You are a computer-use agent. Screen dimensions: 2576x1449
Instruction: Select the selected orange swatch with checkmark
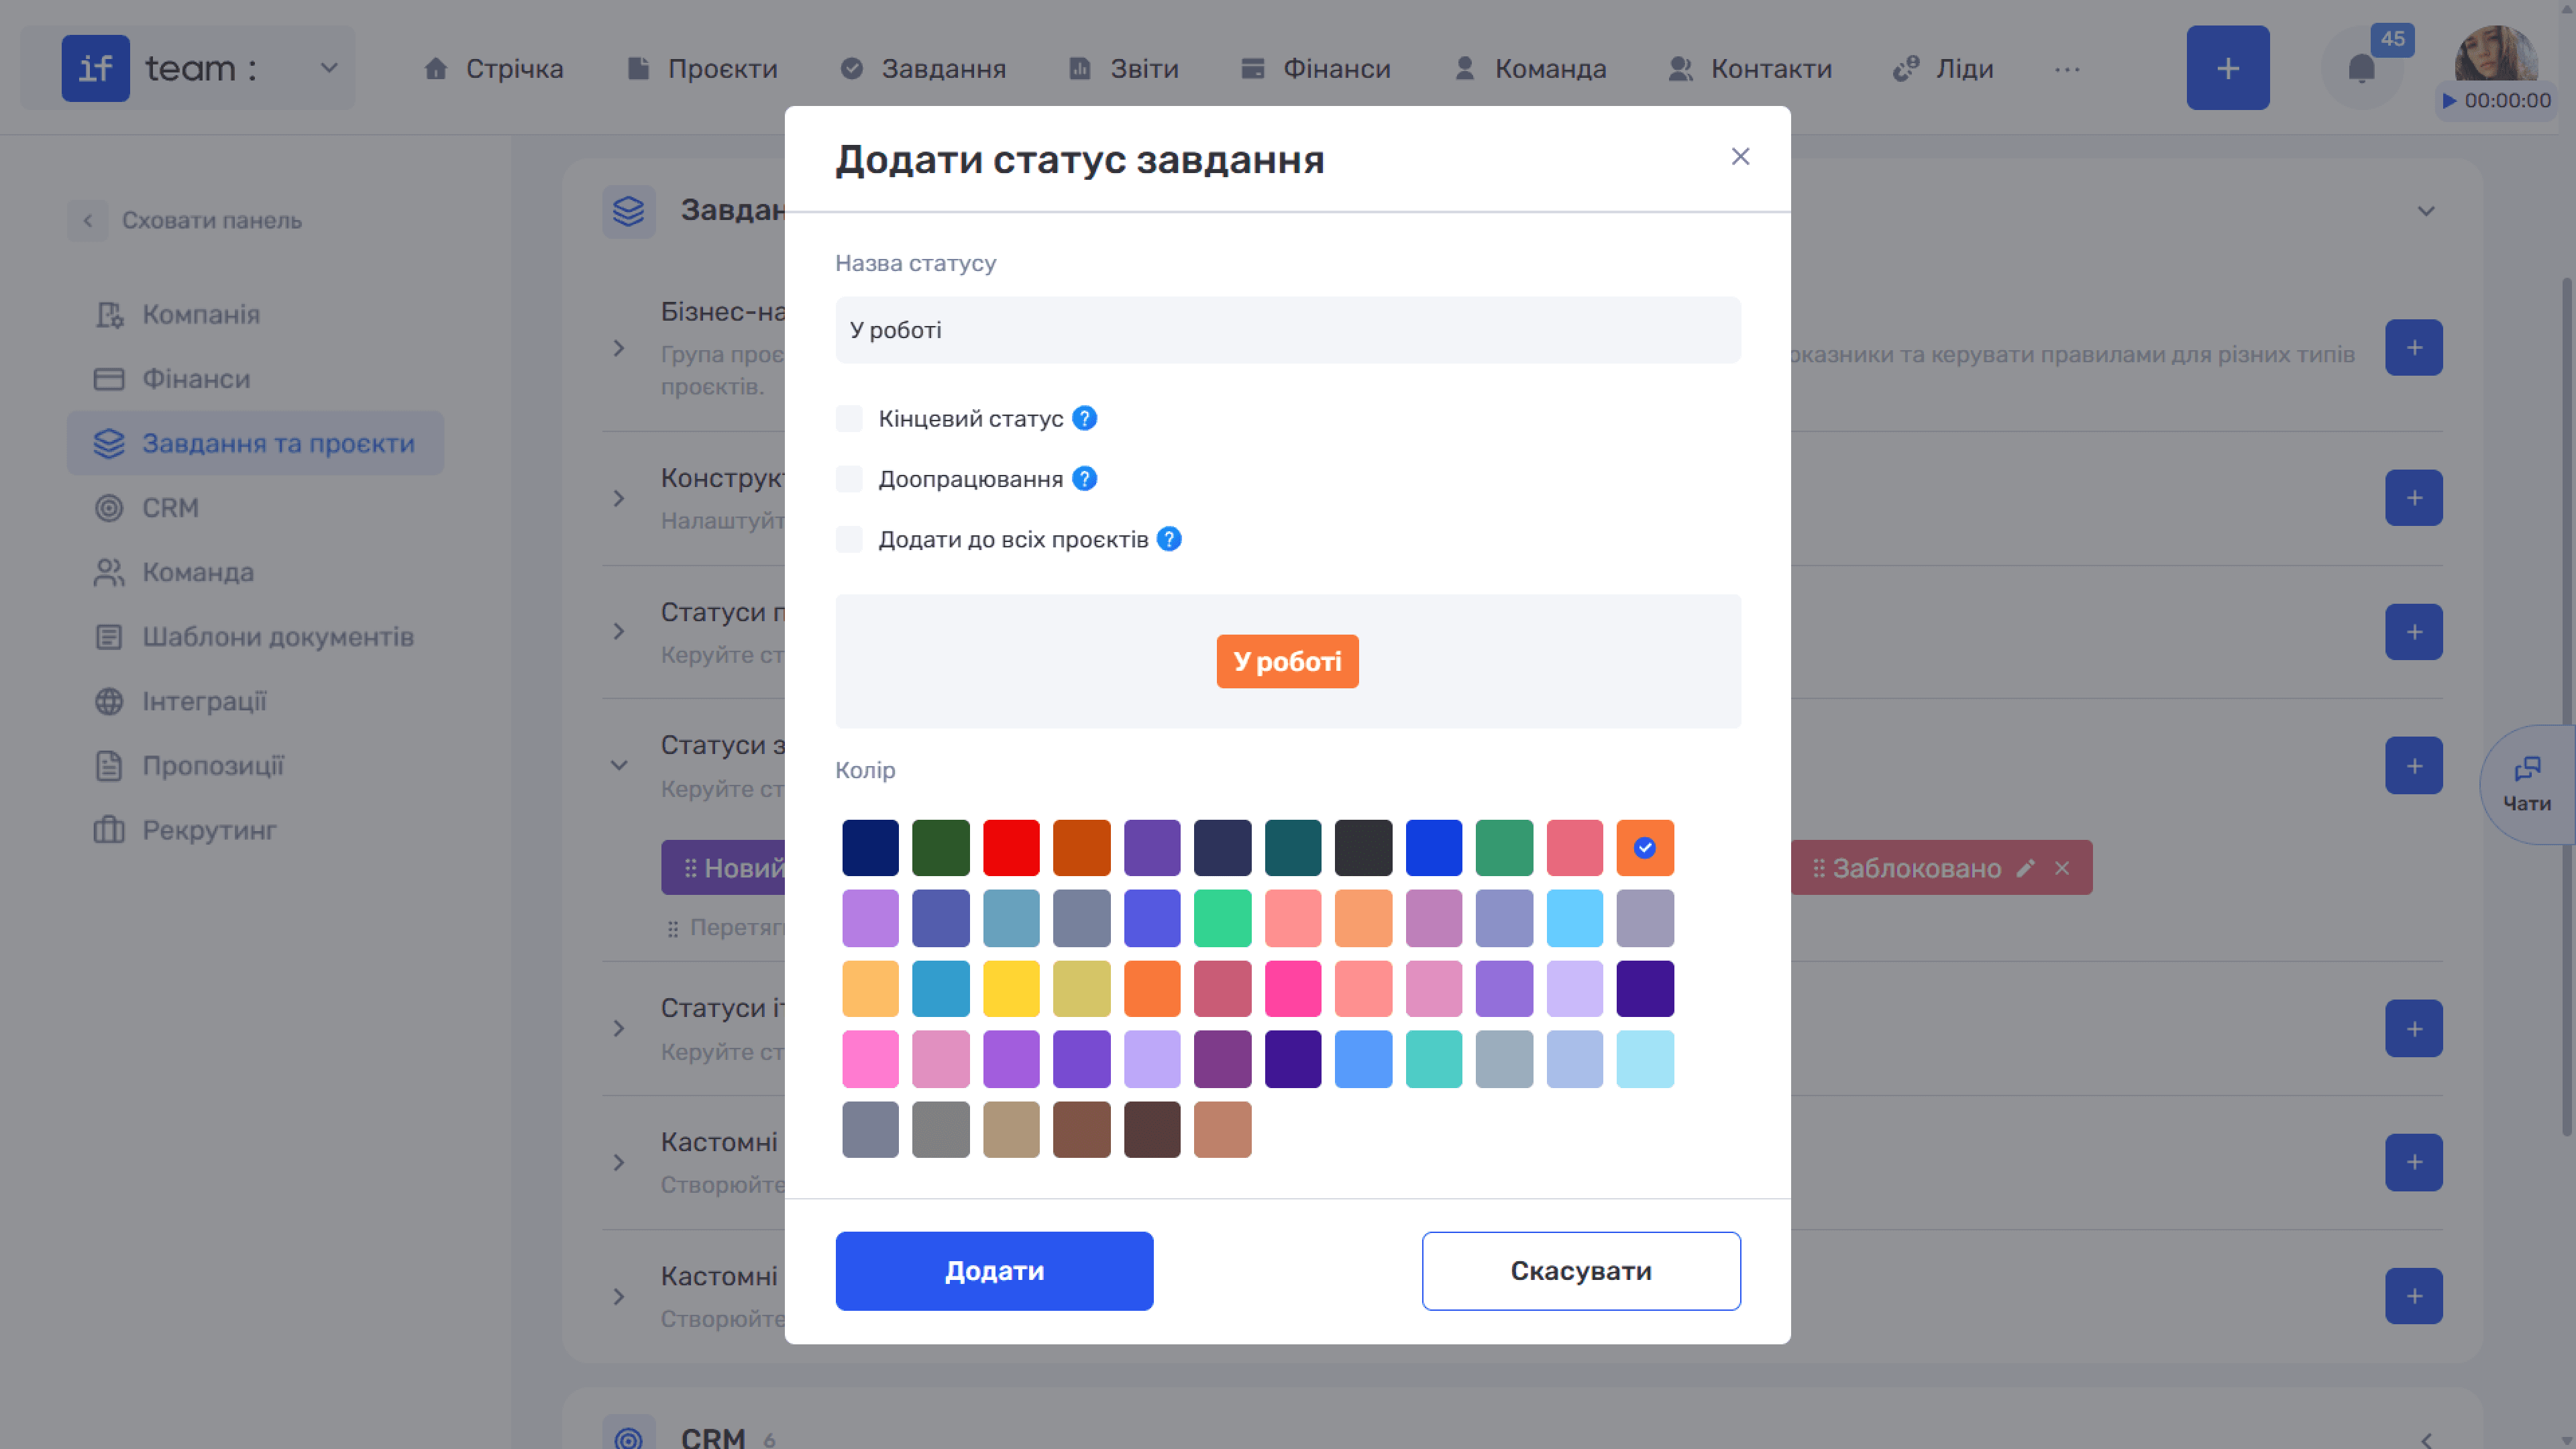tap(1645, 847)
